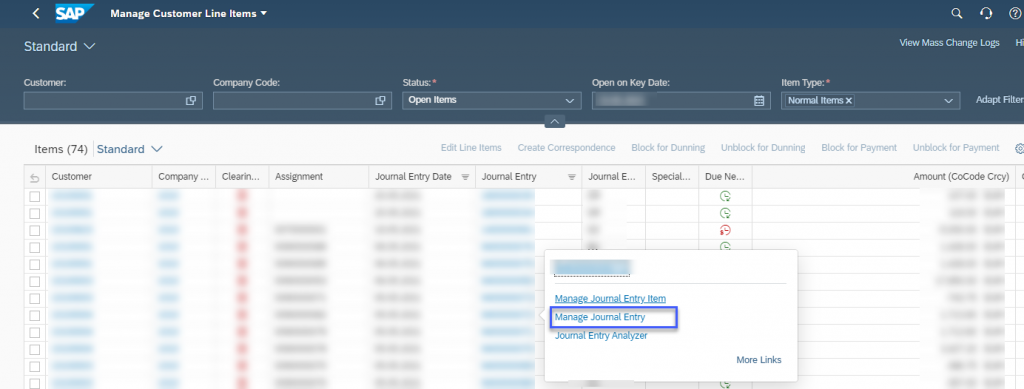Viewport: 1024px width, 389px height.
Task: Select the checkbox of the row with red overdue icon
Action: point(35,230)
